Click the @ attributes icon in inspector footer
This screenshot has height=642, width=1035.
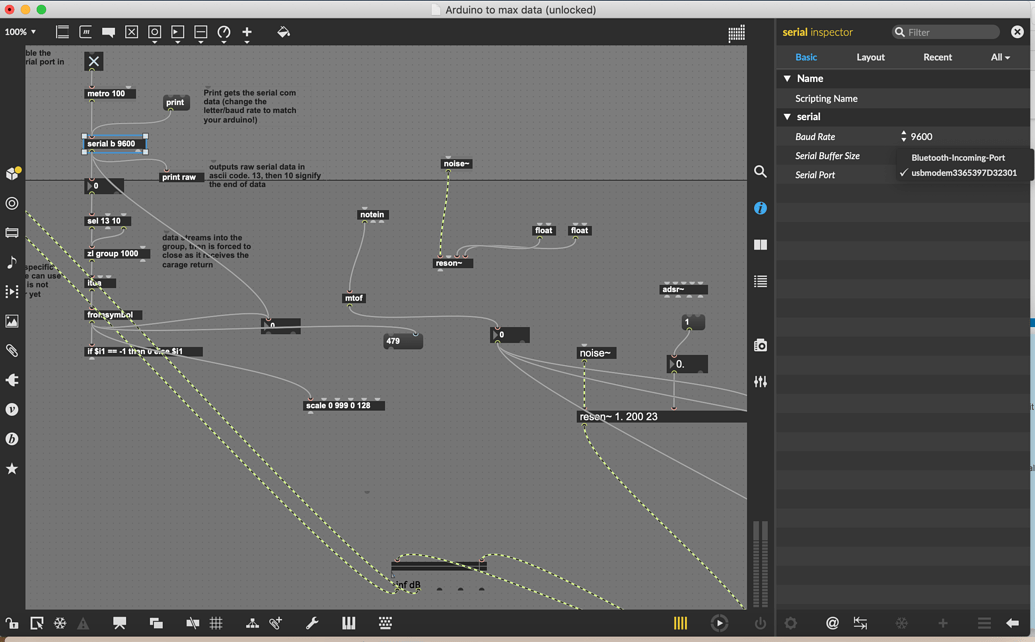(x=832, y=623)
